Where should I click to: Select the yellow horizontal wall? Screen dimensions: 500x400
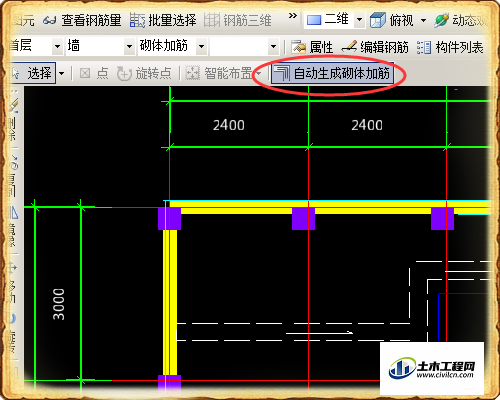(x=330, y=207)
